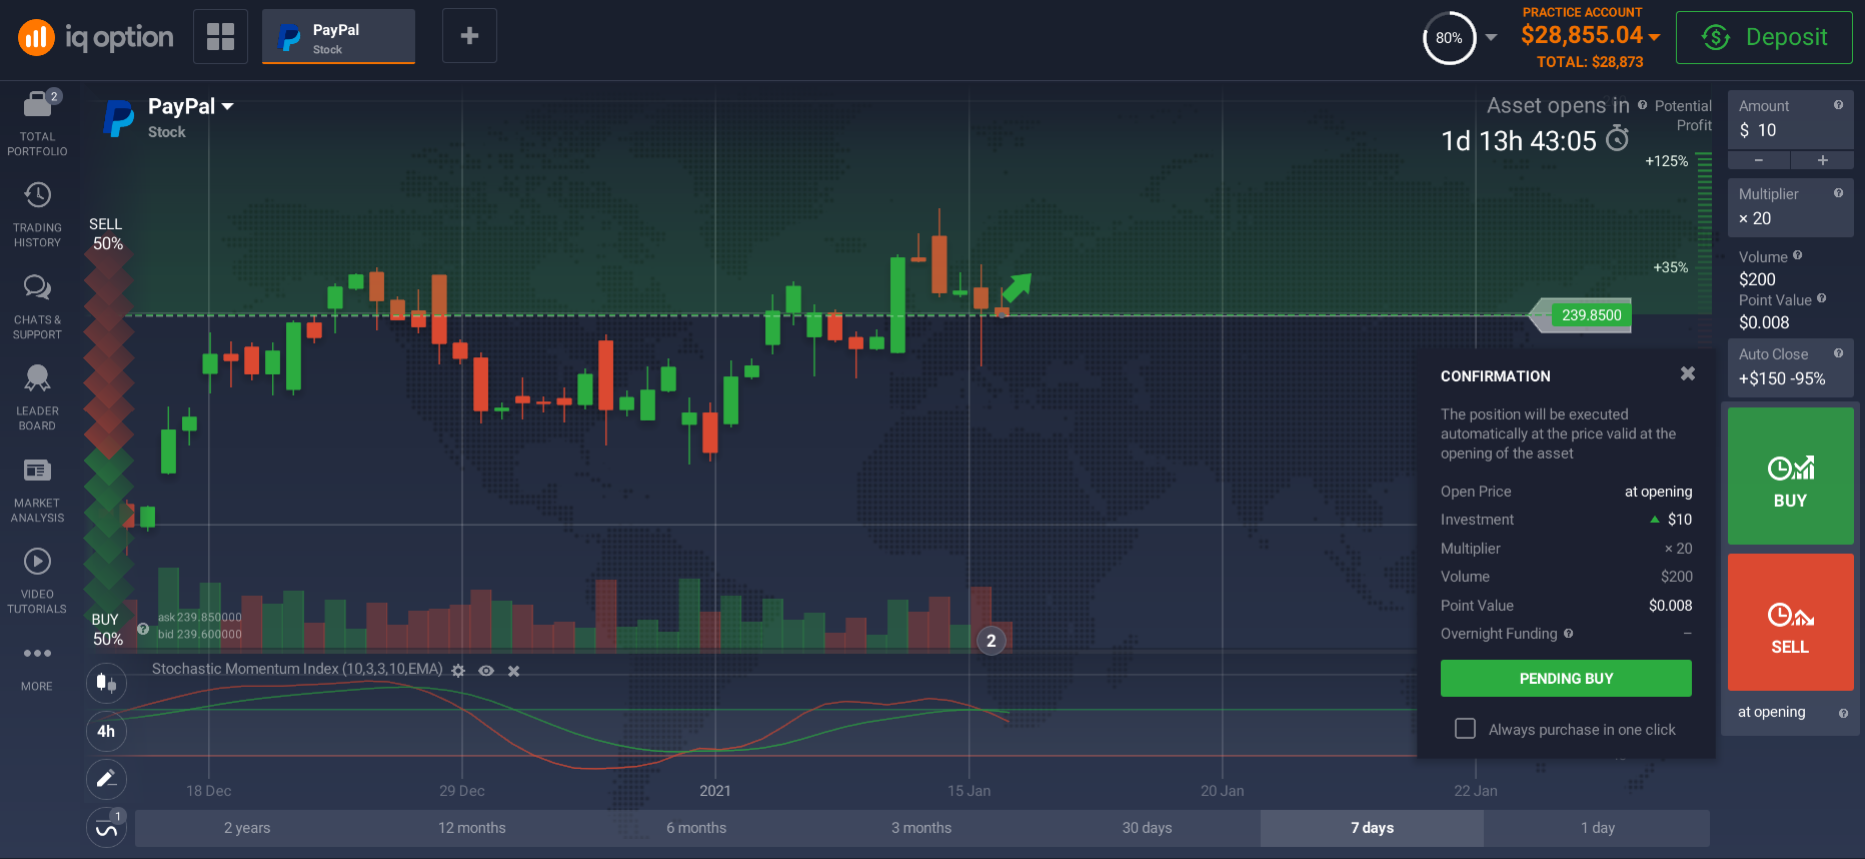Image resolution: width=1865 pixels, height=859 pixels.
Task: Check Always purchase in one click
Action: click(x=1465, y=728)
